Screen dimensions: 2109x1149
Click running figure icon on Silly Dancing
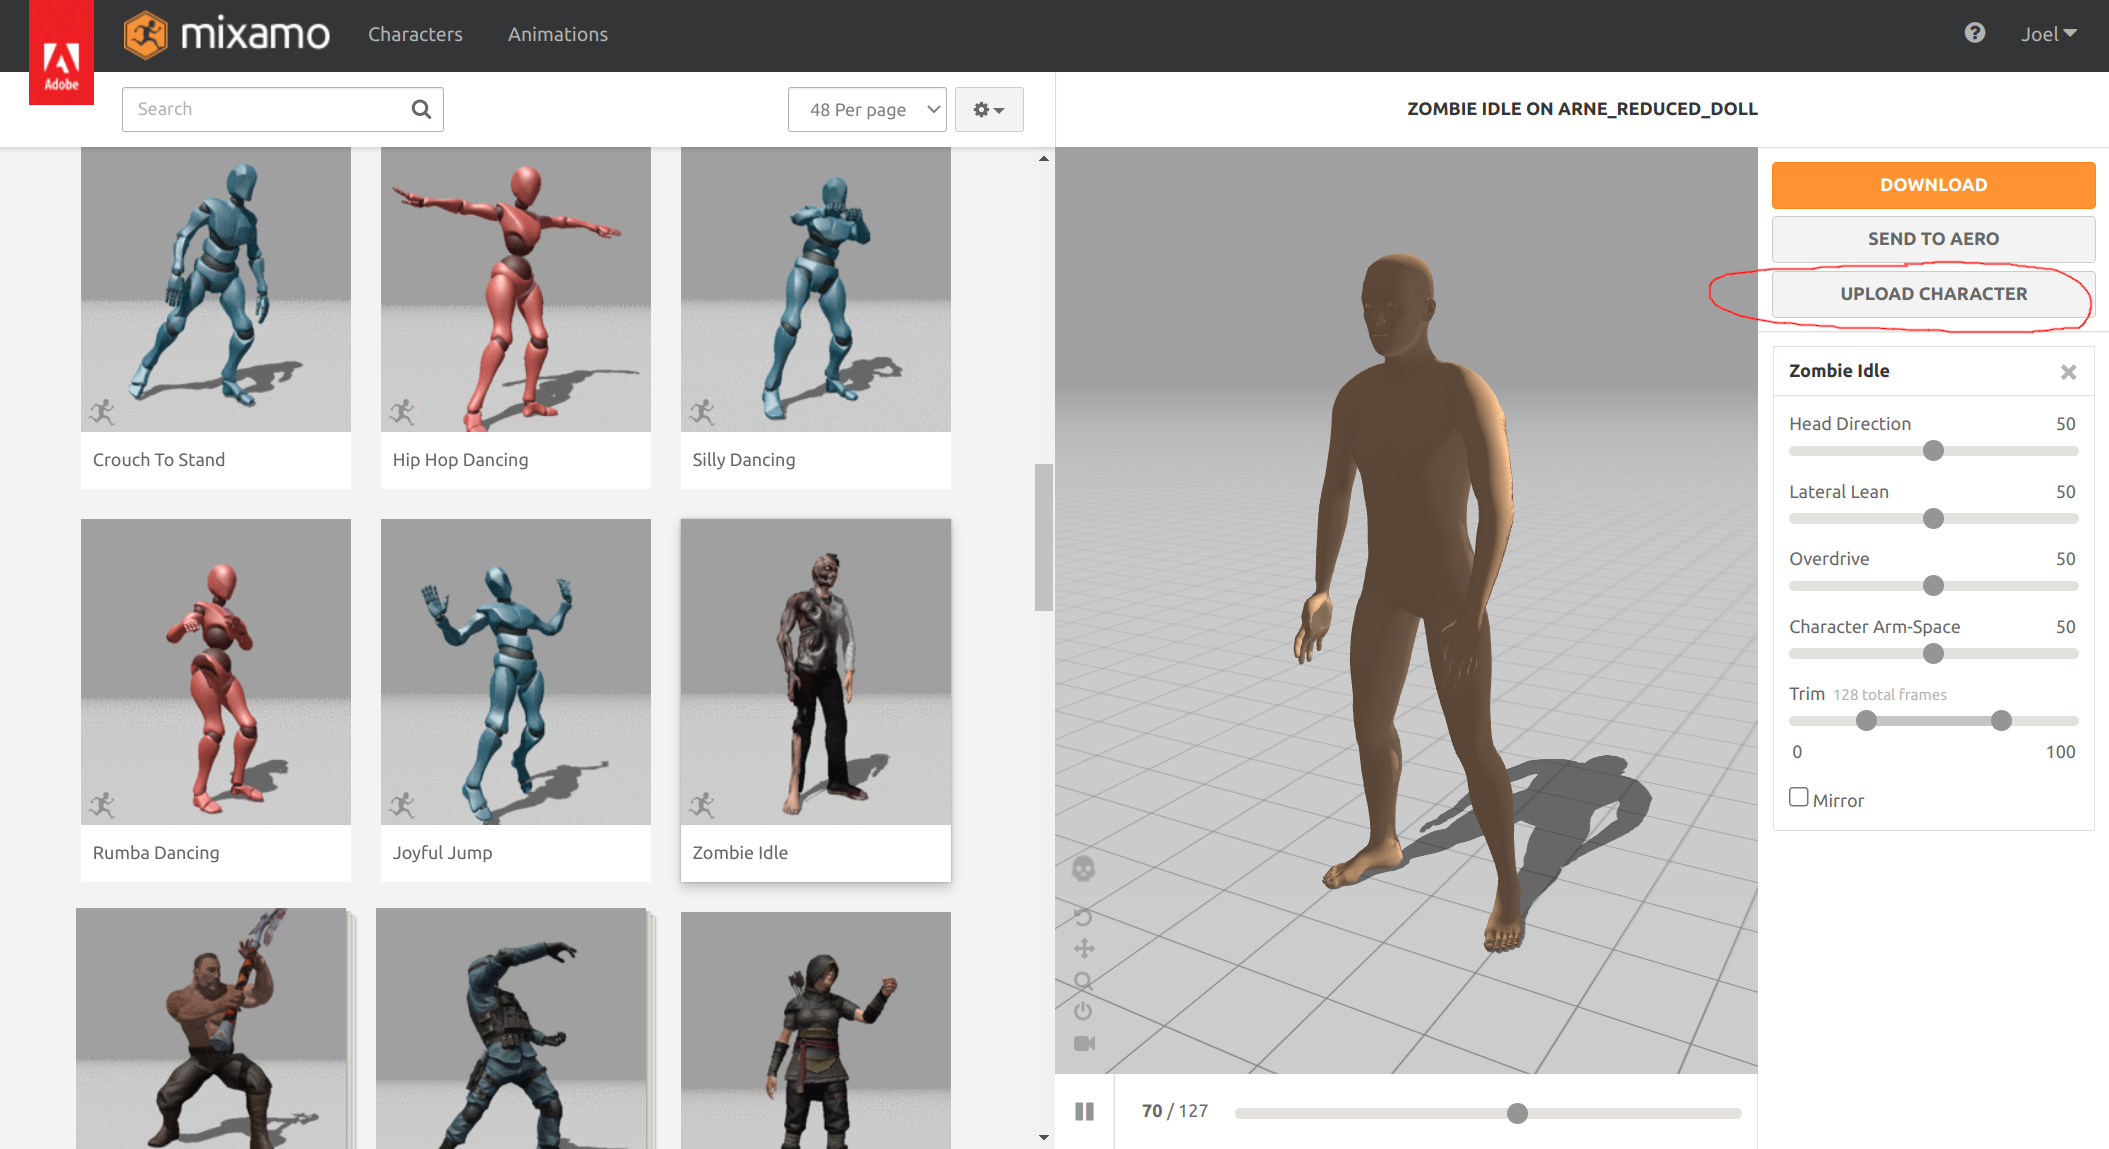click(x=702, y=412)
